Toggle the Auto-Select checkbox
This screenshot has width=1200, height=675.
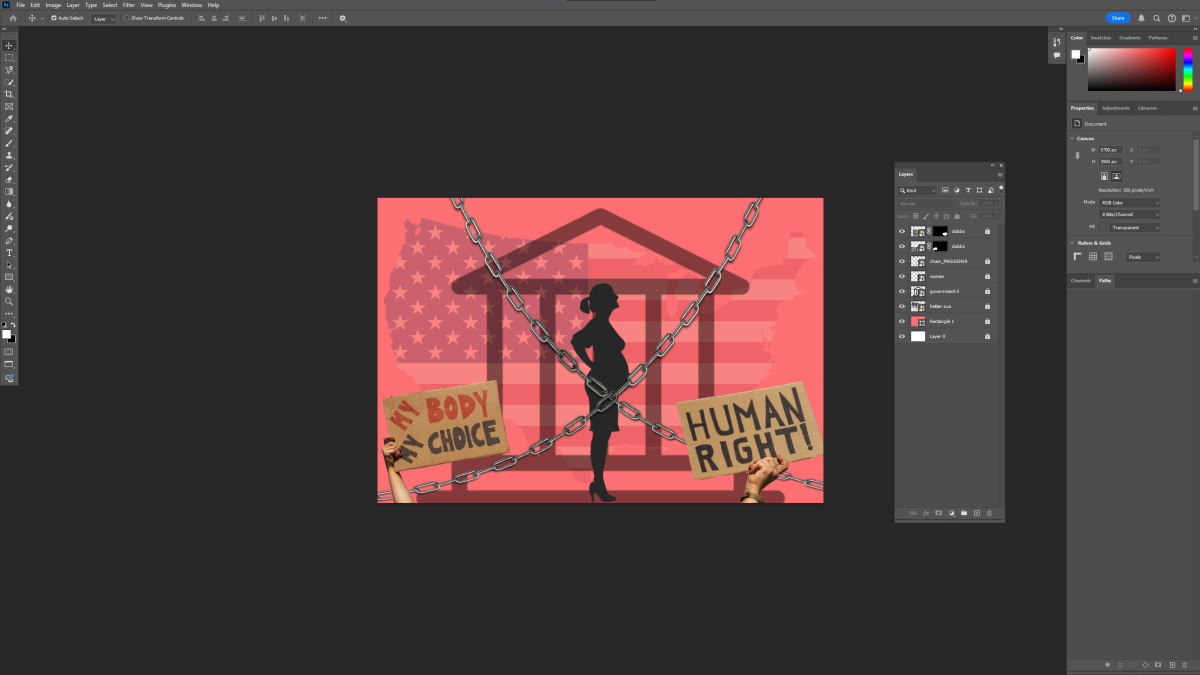(54, 18)
